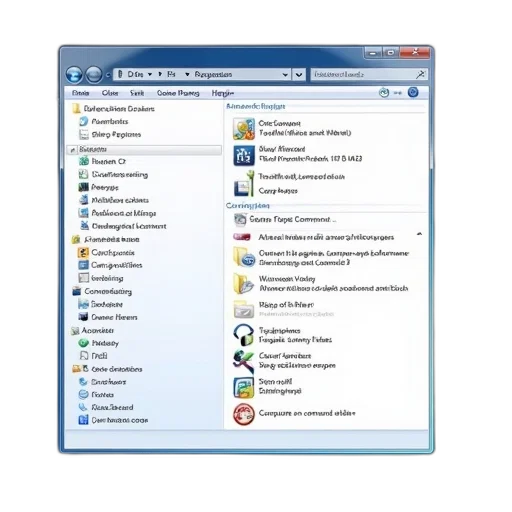Select the dark blue briefcase icon in navigation pane

click(x=77, y=291)
